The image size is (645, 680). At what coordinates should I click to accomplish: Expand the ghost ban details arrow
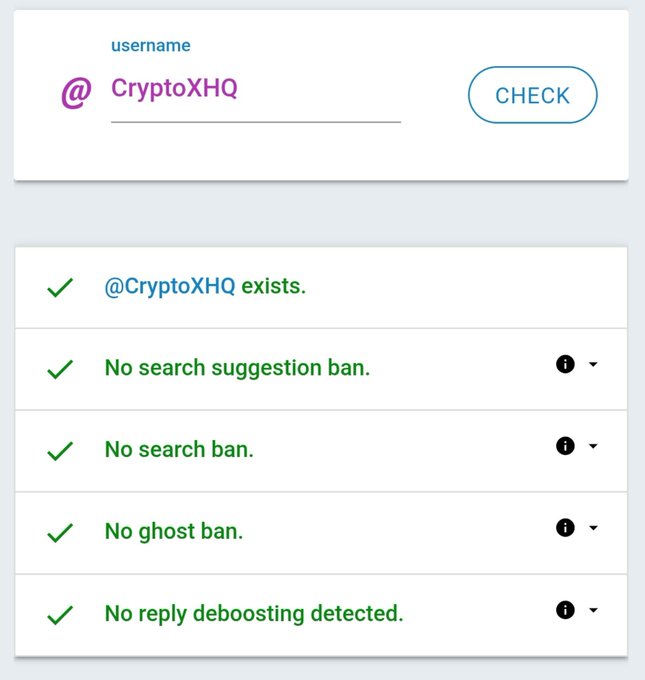(593, 528)
